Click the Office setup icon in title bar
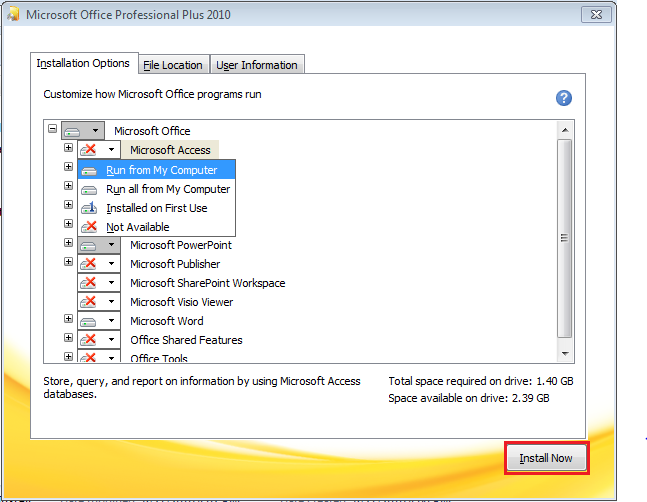The image size is (647, 502). point(13,14)
